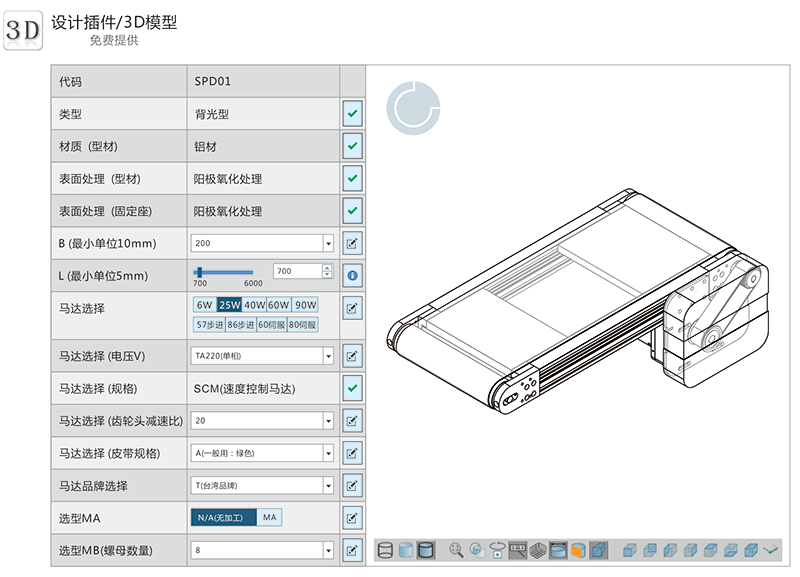The height and width of the screenshot is (577, 800).
Task: Click the mesh grid display icon
Action: (x=538, y=550)
